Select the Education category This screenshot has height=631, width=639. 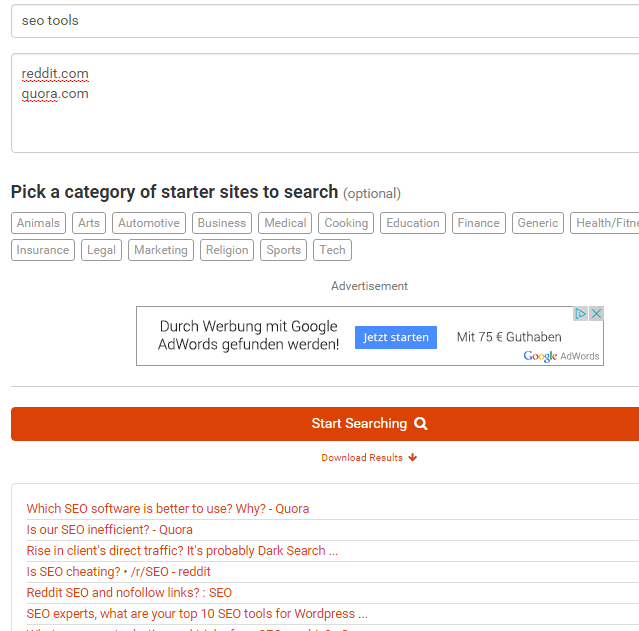413,223
